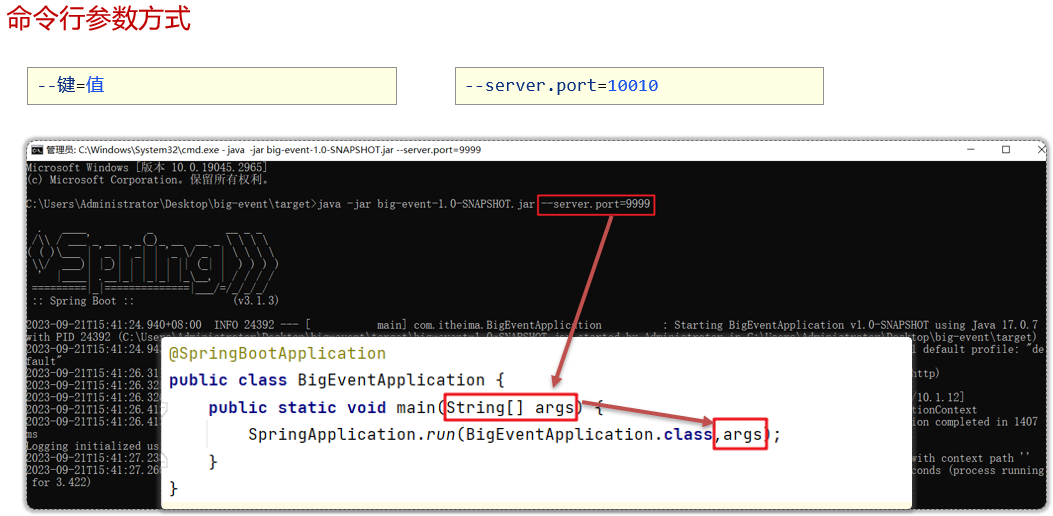
Task: Click the (v3.1.3) version text
Action: [257, 300]
